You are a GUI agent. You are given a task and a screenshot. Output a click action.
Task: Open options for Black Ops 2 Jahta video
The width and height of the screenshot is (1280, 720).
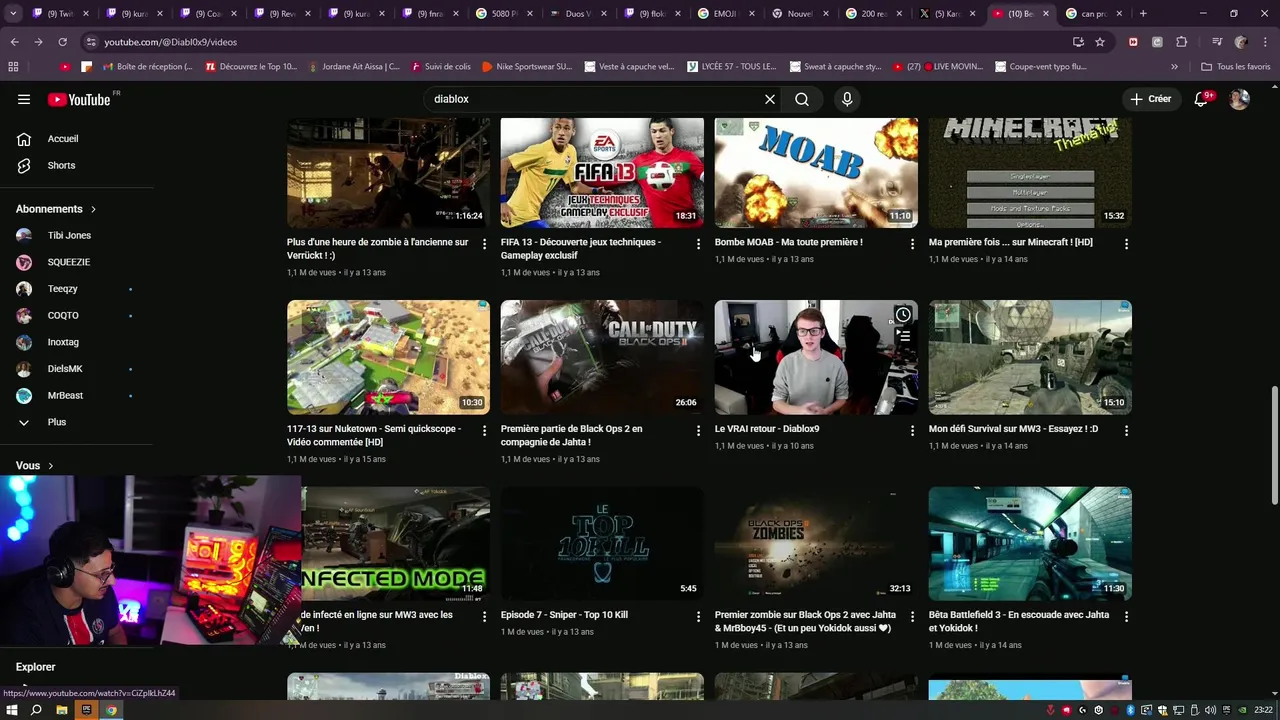point(698,431)
